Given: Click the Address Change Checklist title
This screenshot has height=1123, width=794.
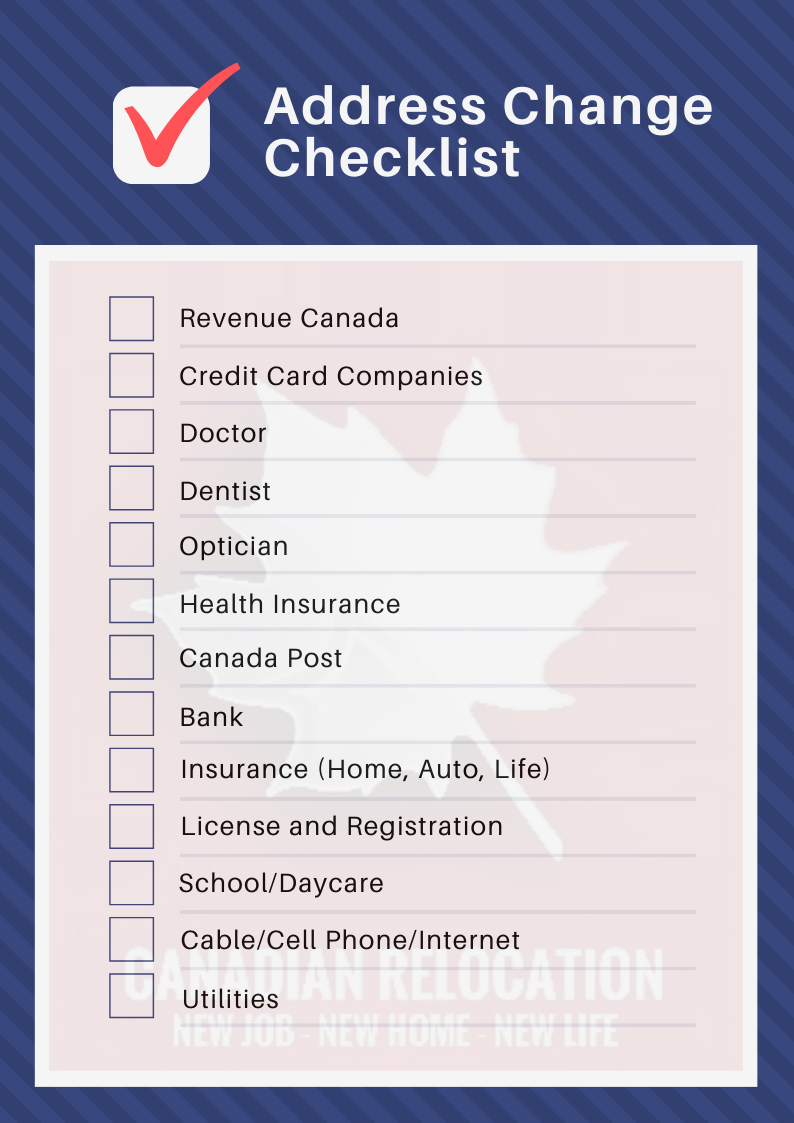Looking at the screenshot, I should tap(488, 132).
